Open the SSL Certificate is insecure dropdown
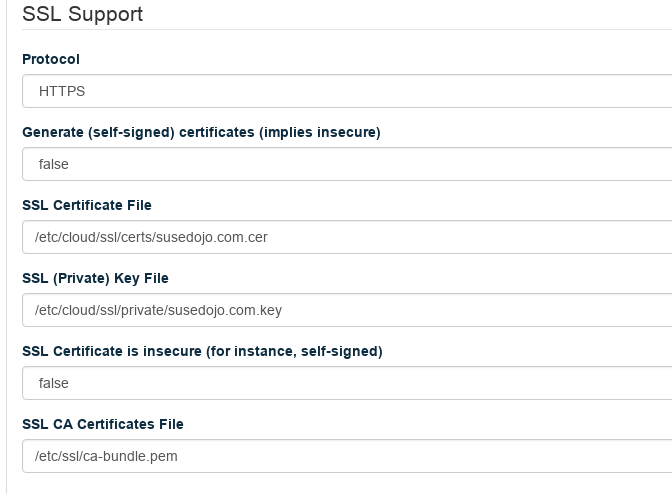The width and height of the screenshot is (672, 494). [346, 383]
